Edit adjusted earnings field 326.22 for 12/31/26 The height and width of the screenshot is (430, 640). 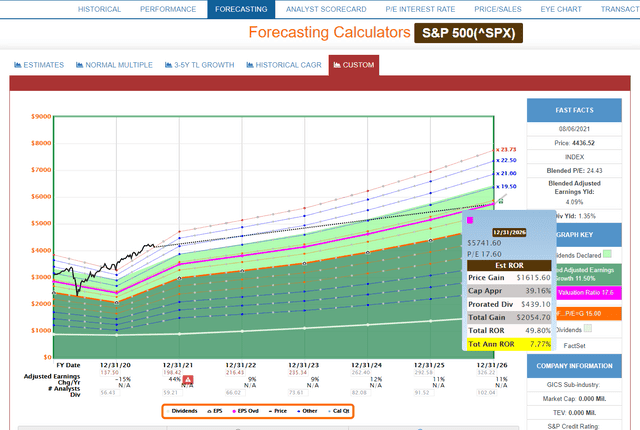[x=486, y=372]
